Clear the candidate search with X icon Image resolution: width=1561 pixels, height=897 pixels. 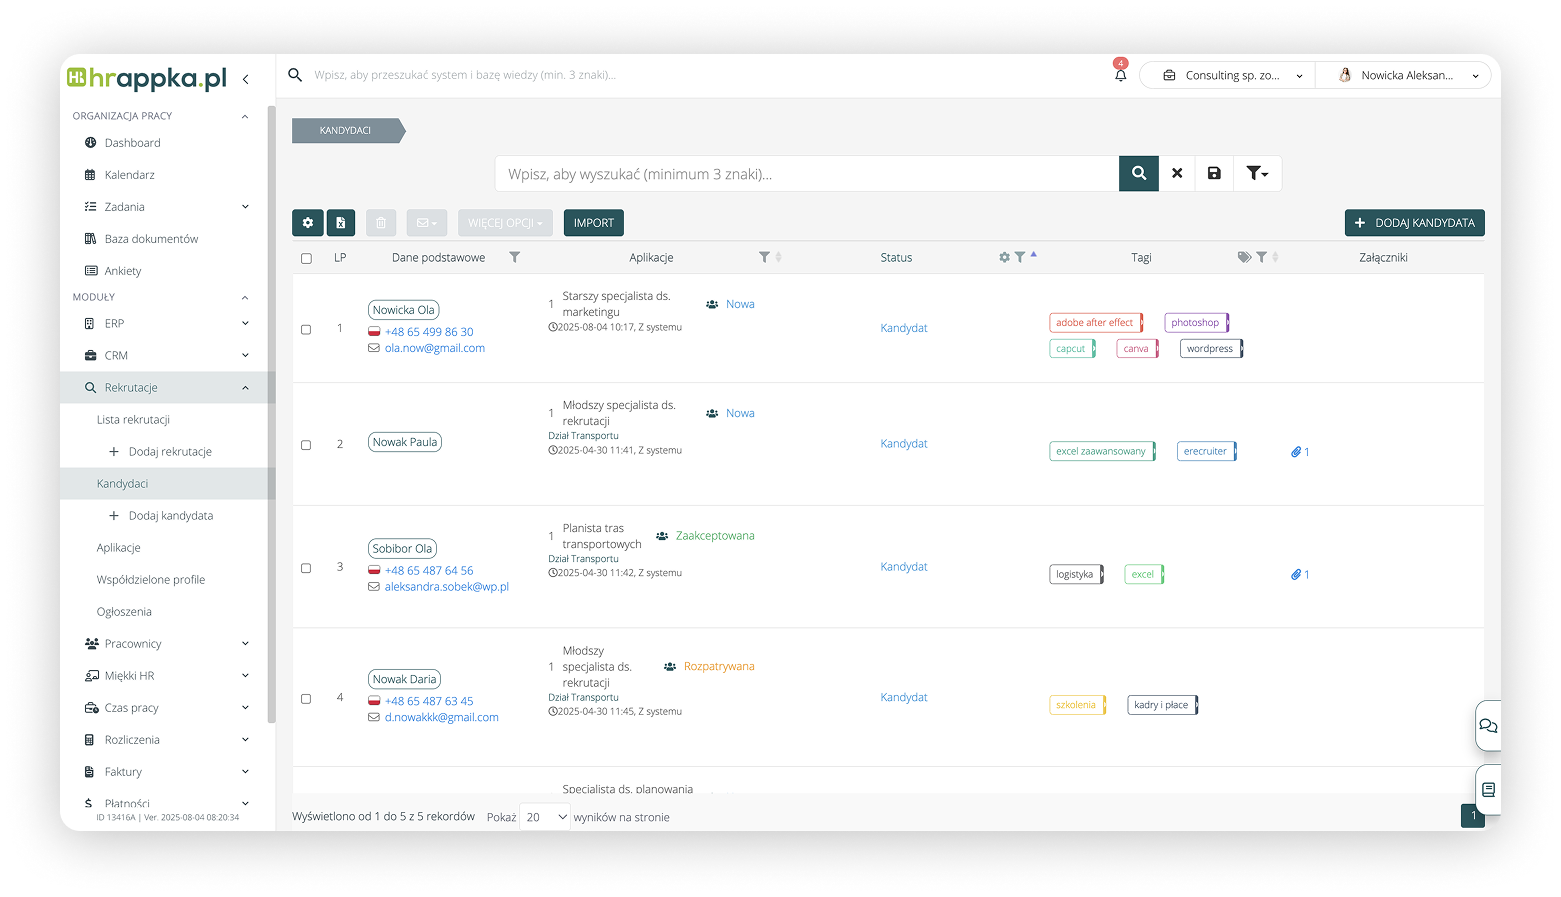pos(1177,173)
